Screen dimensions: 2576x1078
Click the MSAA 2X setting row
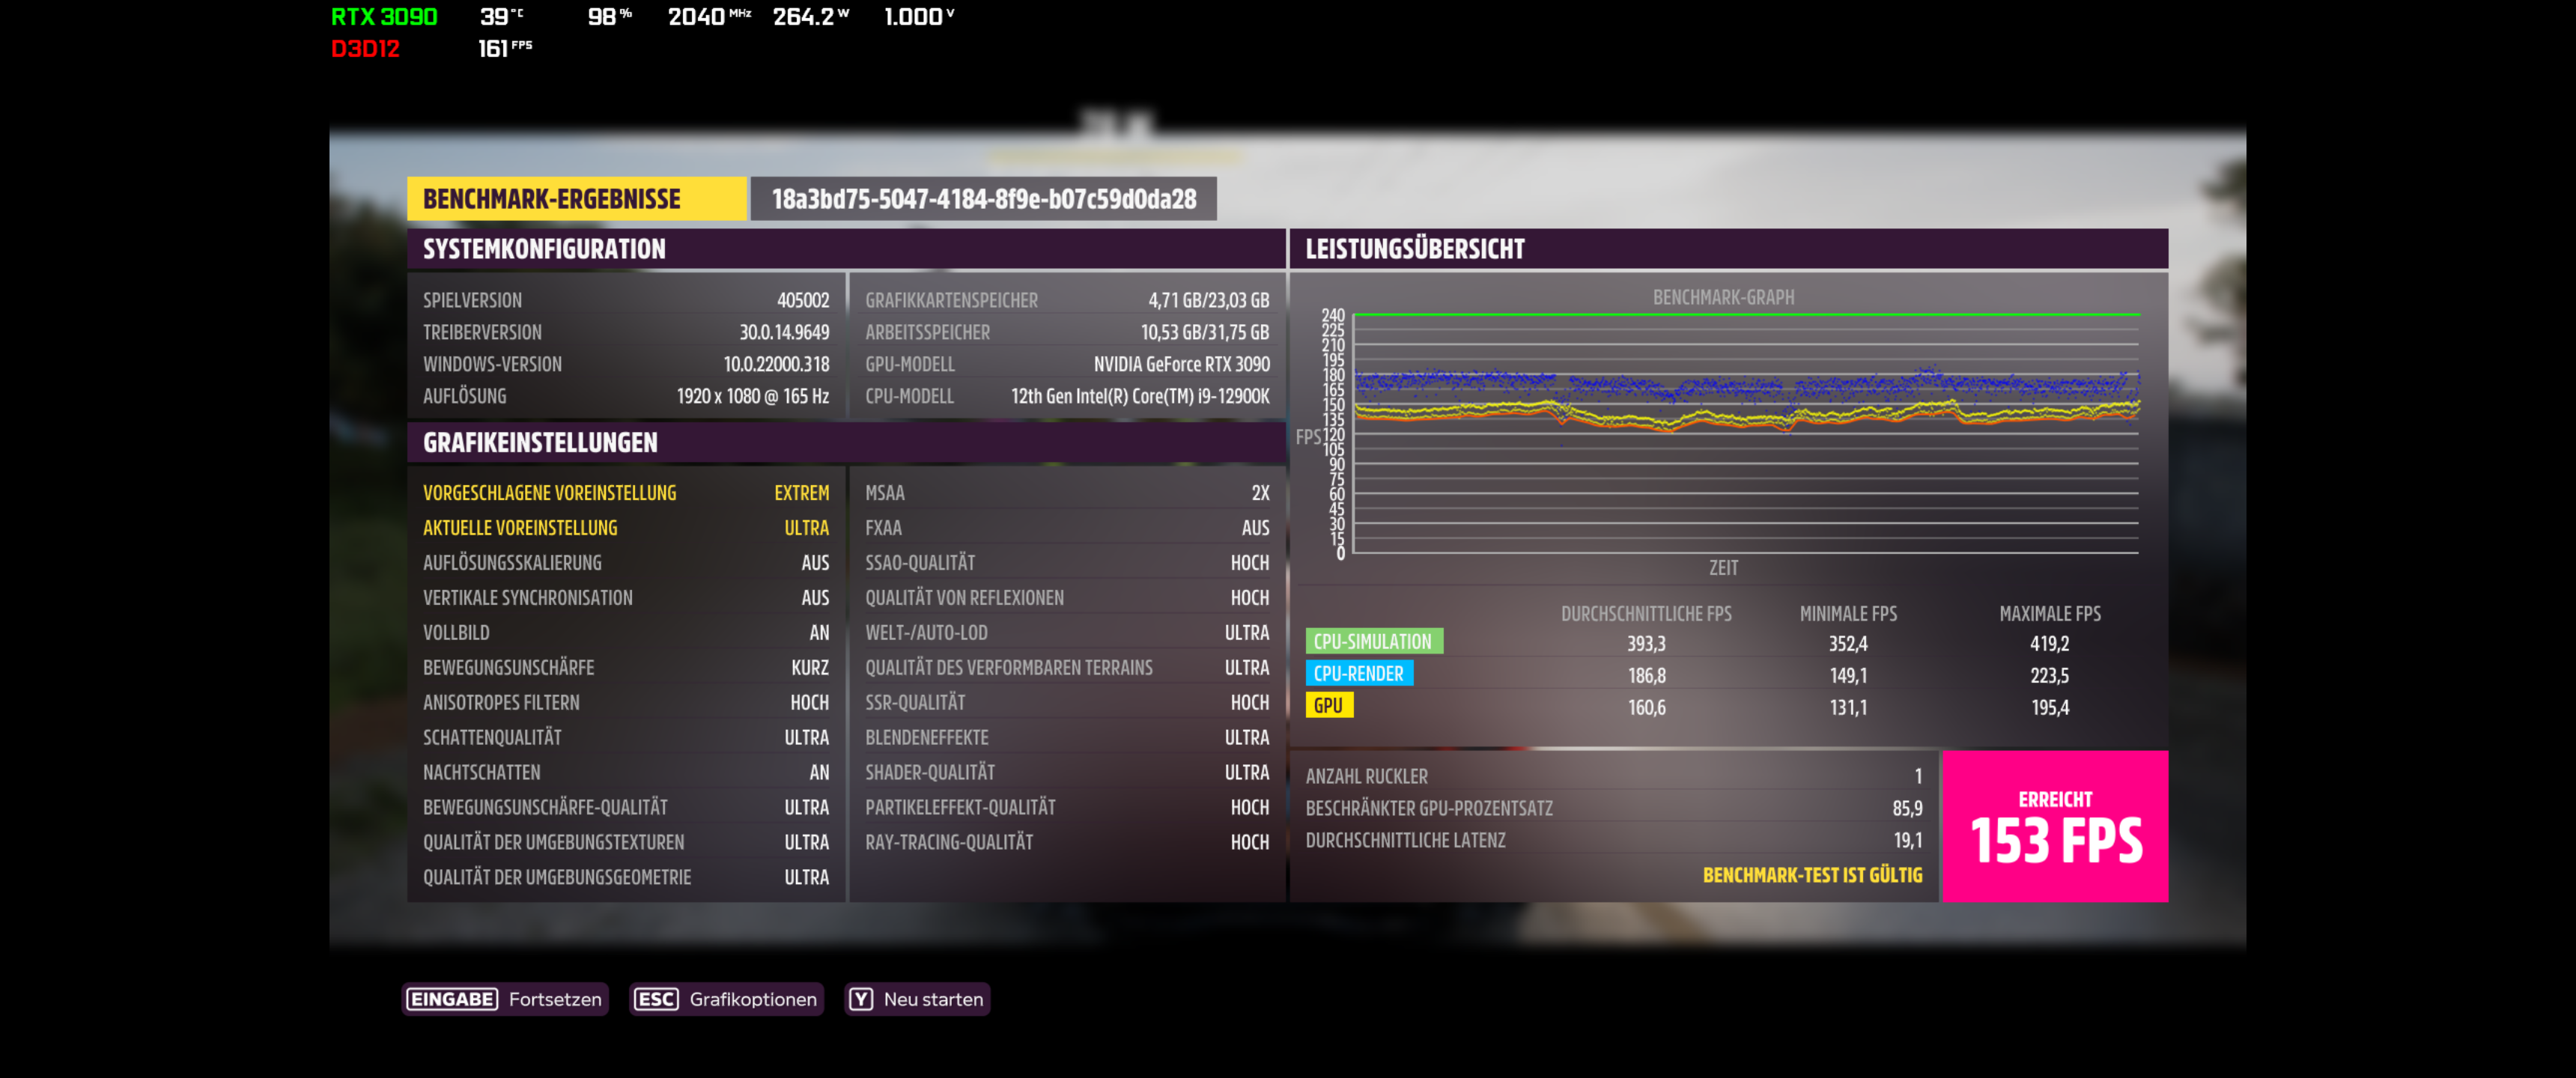pyautogui.click(x=1066, y=493)
